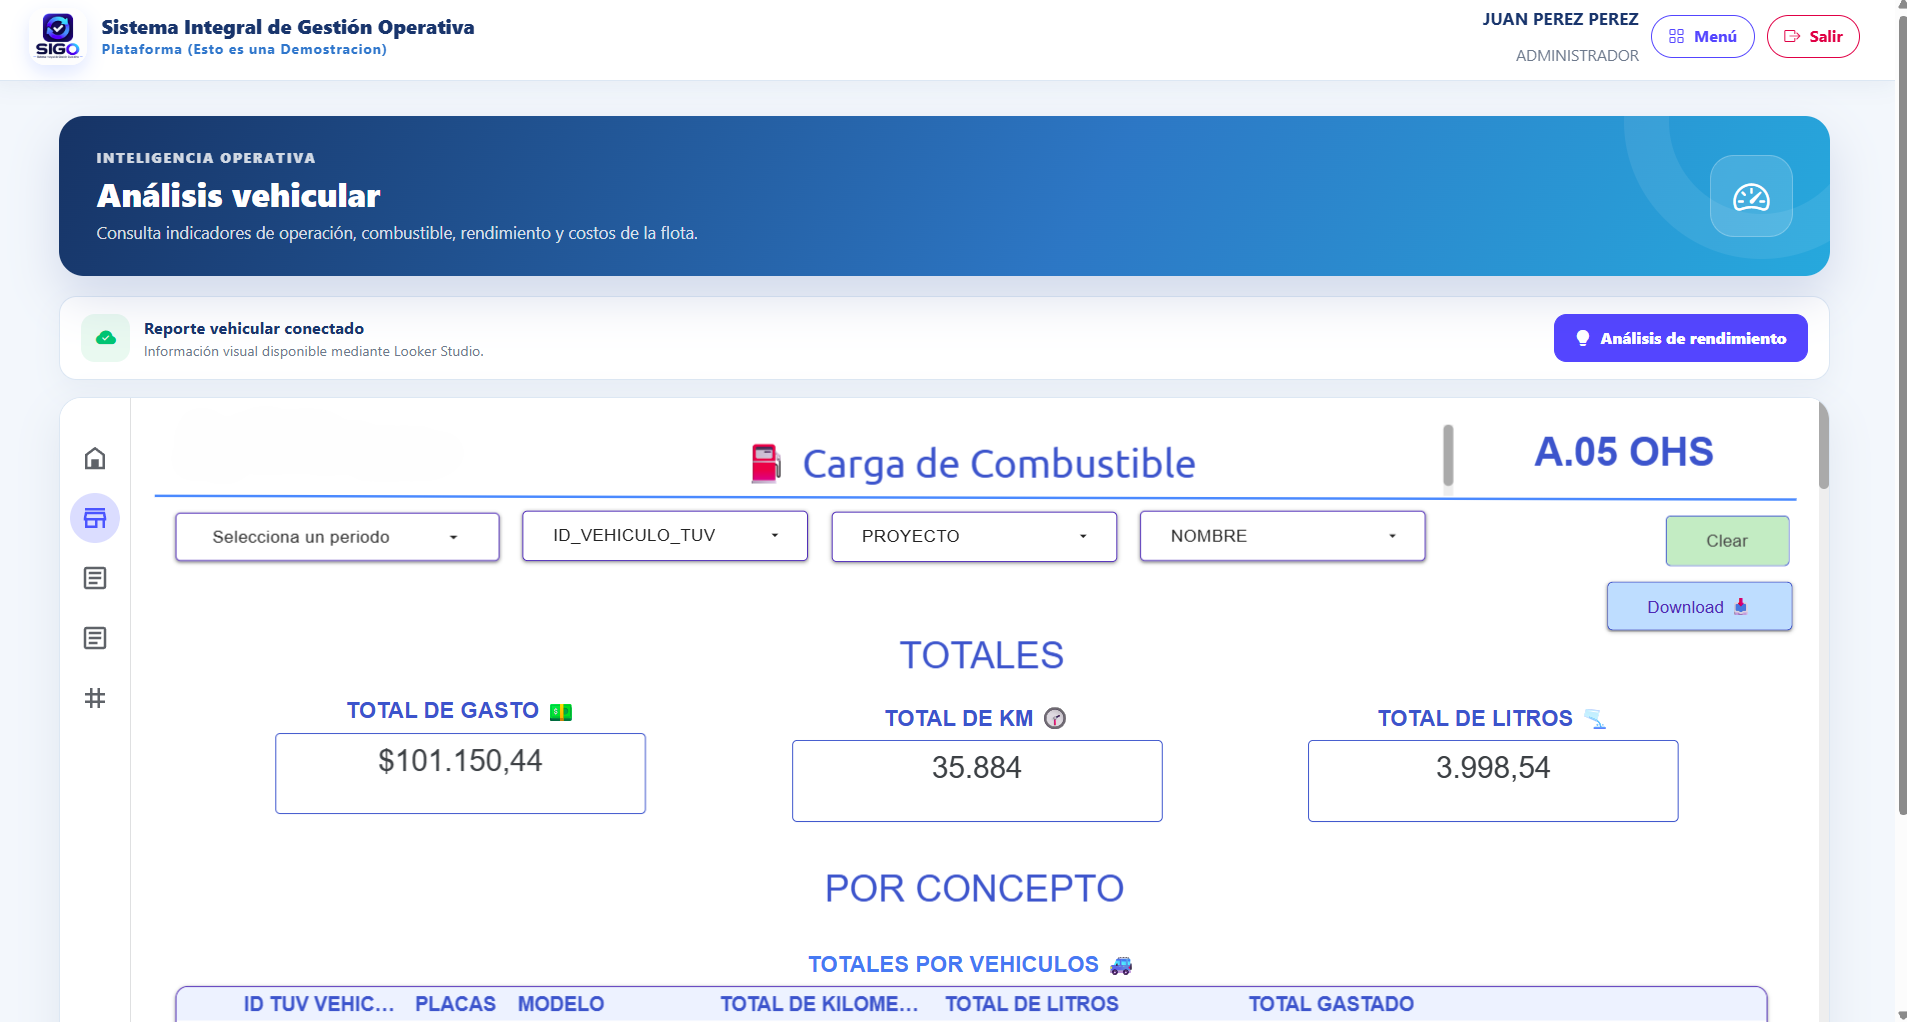Select the store page icon in sidebar
The image size is (1907, 1022).
pyautogui.click(x=95, y=518)
